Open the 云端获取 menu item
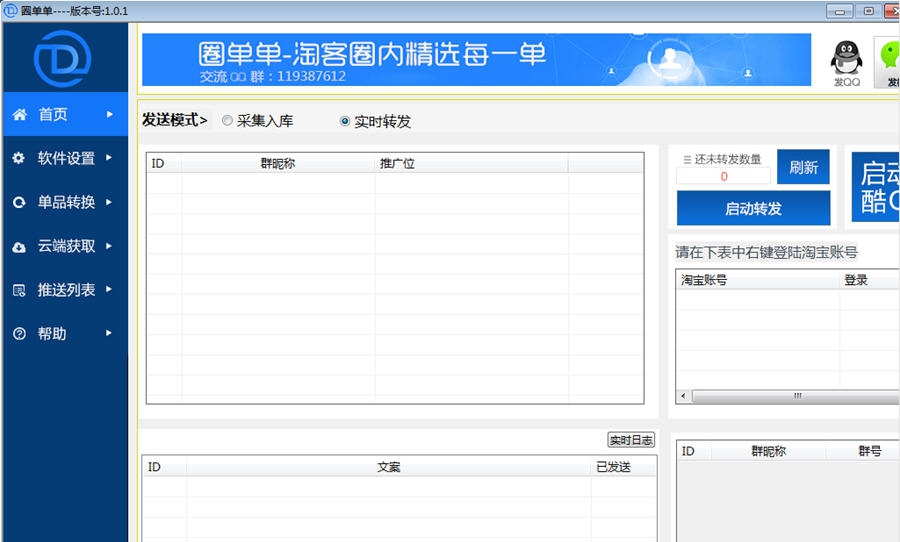The width and height of the screenshot is (900, 542). point(65,246)
